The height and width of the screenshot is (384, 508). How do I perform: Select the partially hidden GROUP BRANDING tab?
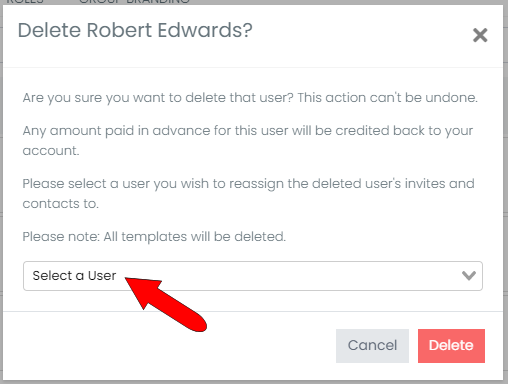(x=134, y=2)
